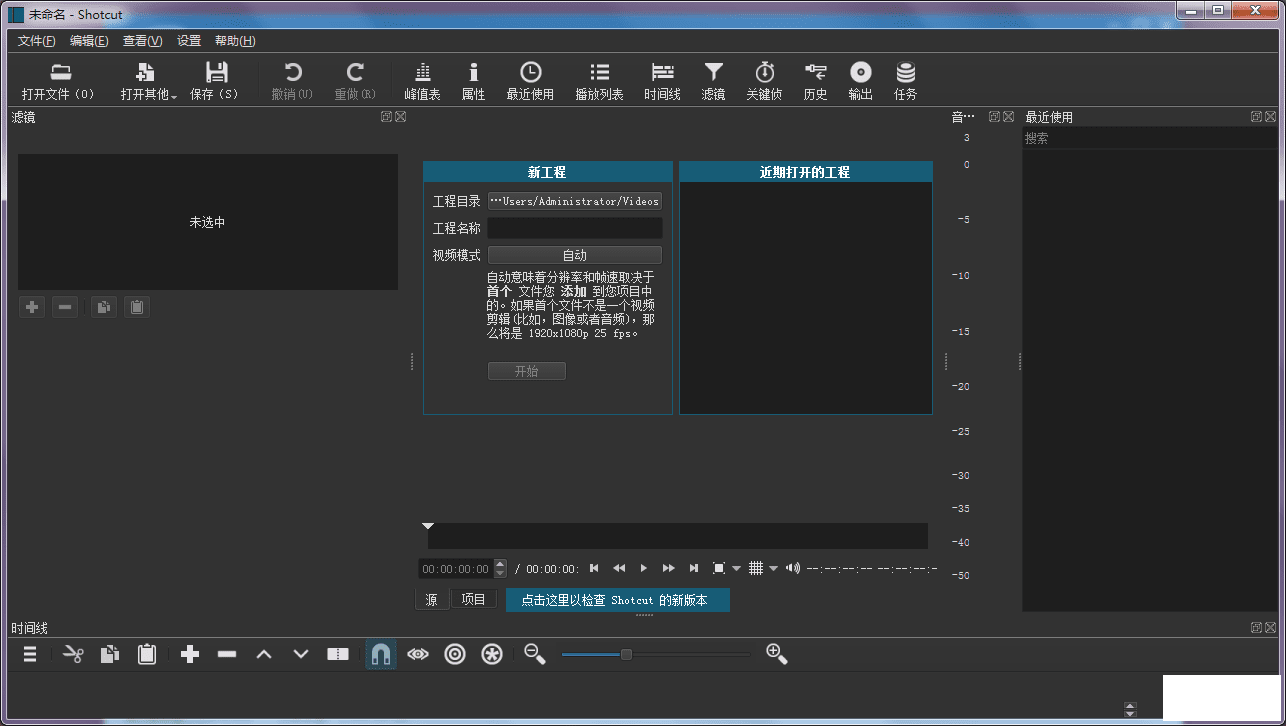Switch to the 项目 project tab
1286x726 pixels.
473,600
